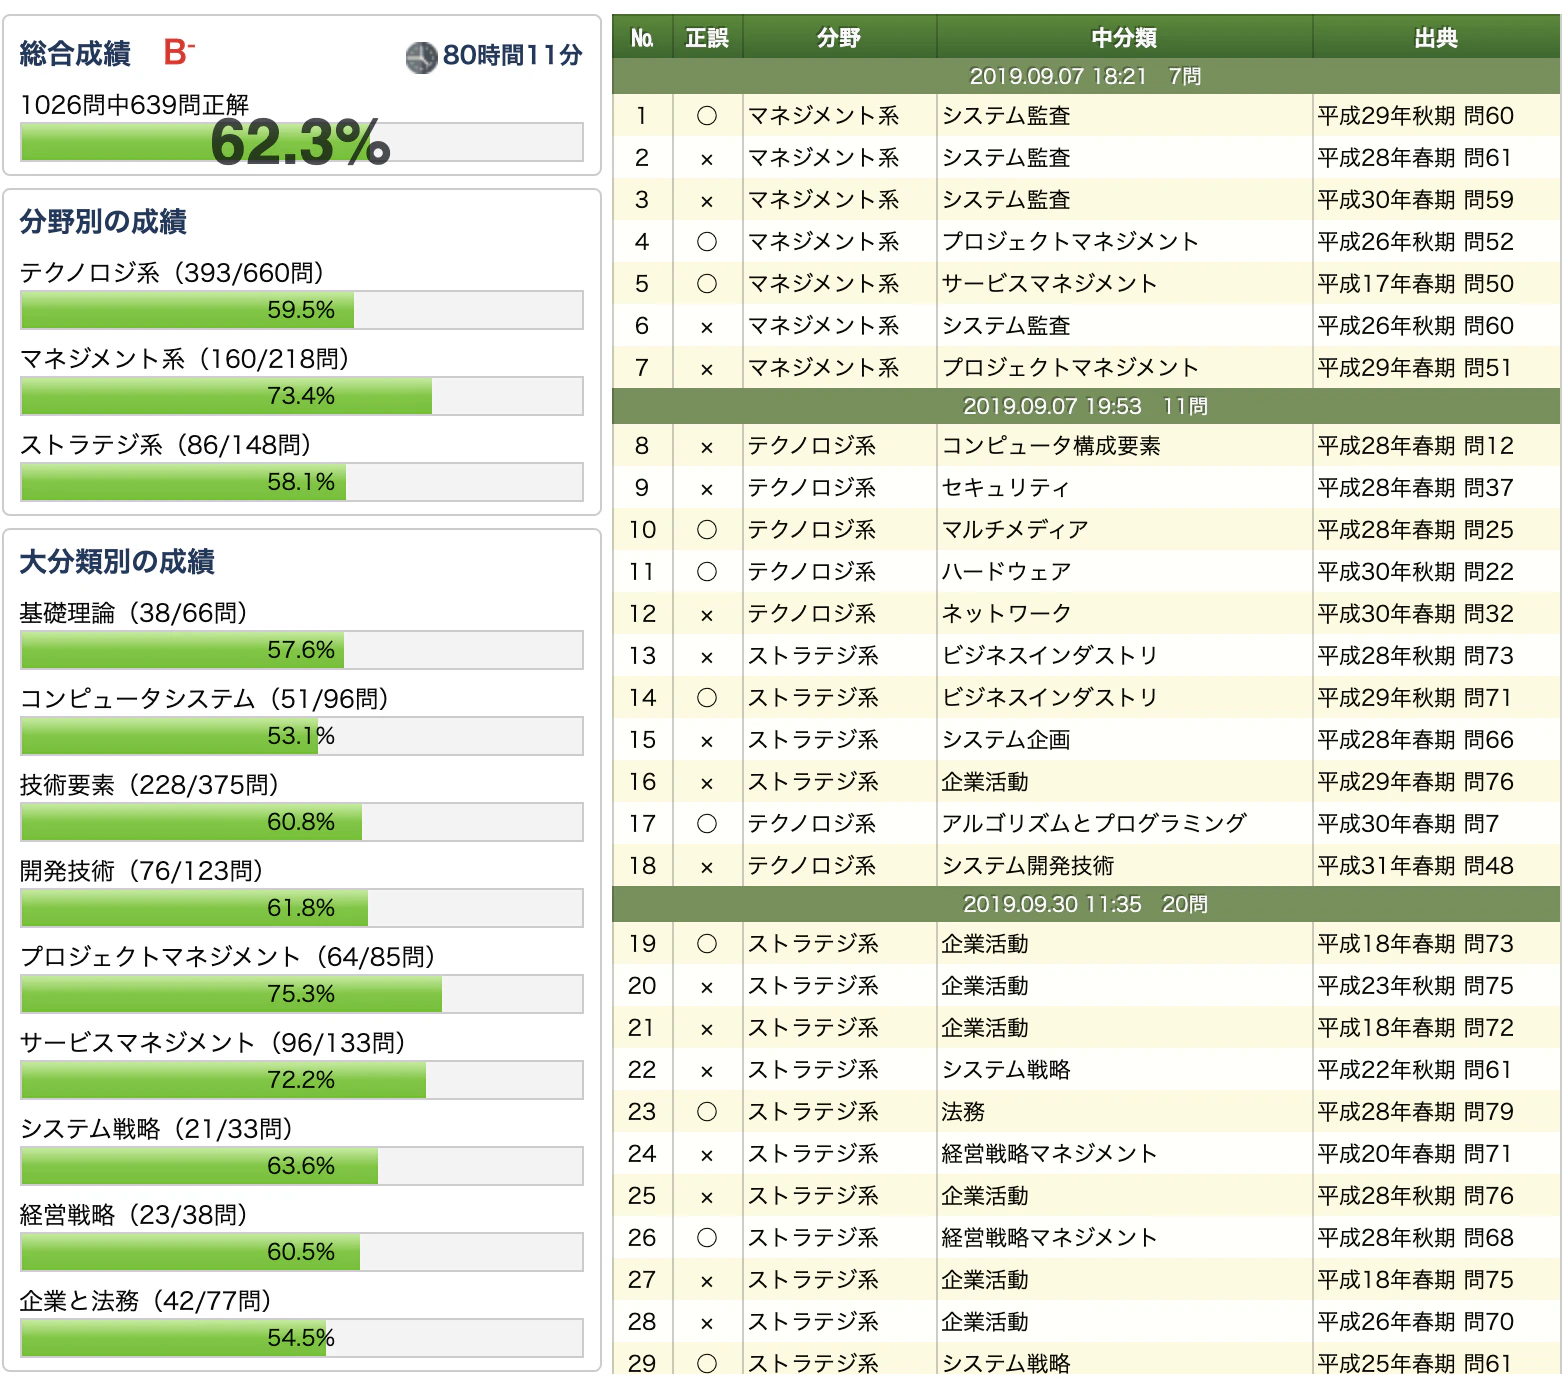Click the No. column header

[x=642, y=38]
